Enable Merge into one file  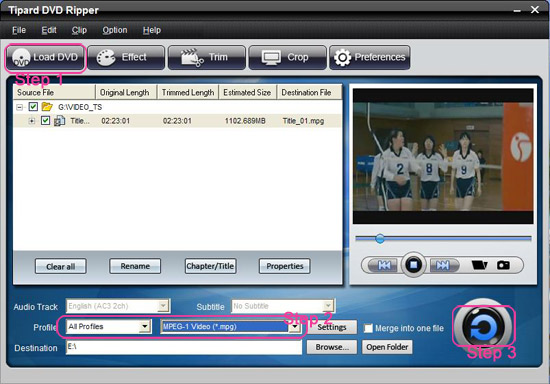click(368, 328)
